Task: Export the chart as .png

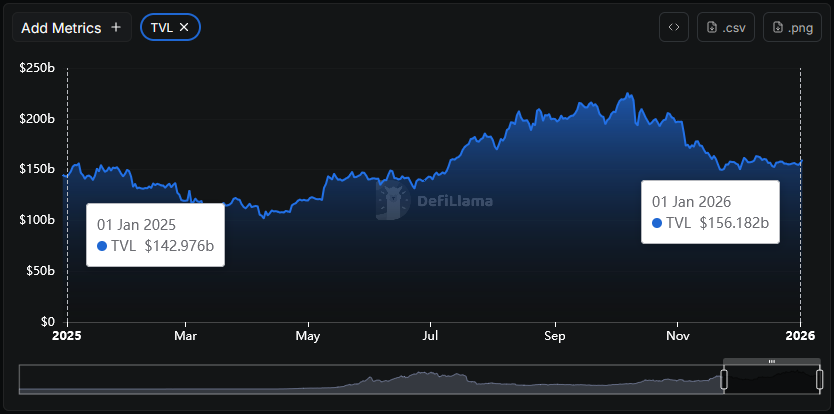Action: coord(792,28)
